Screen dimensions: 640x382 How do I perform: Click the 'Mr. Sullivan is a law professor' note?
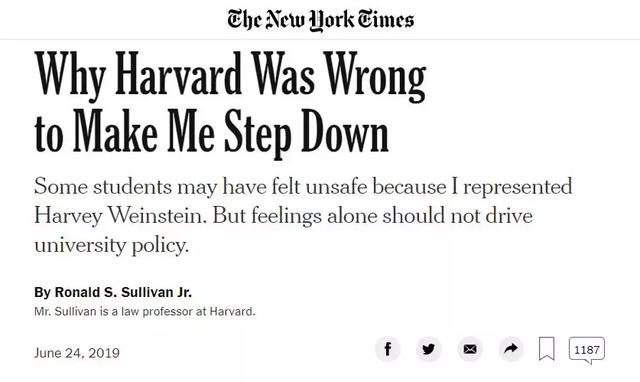click(x=145, y=311)
